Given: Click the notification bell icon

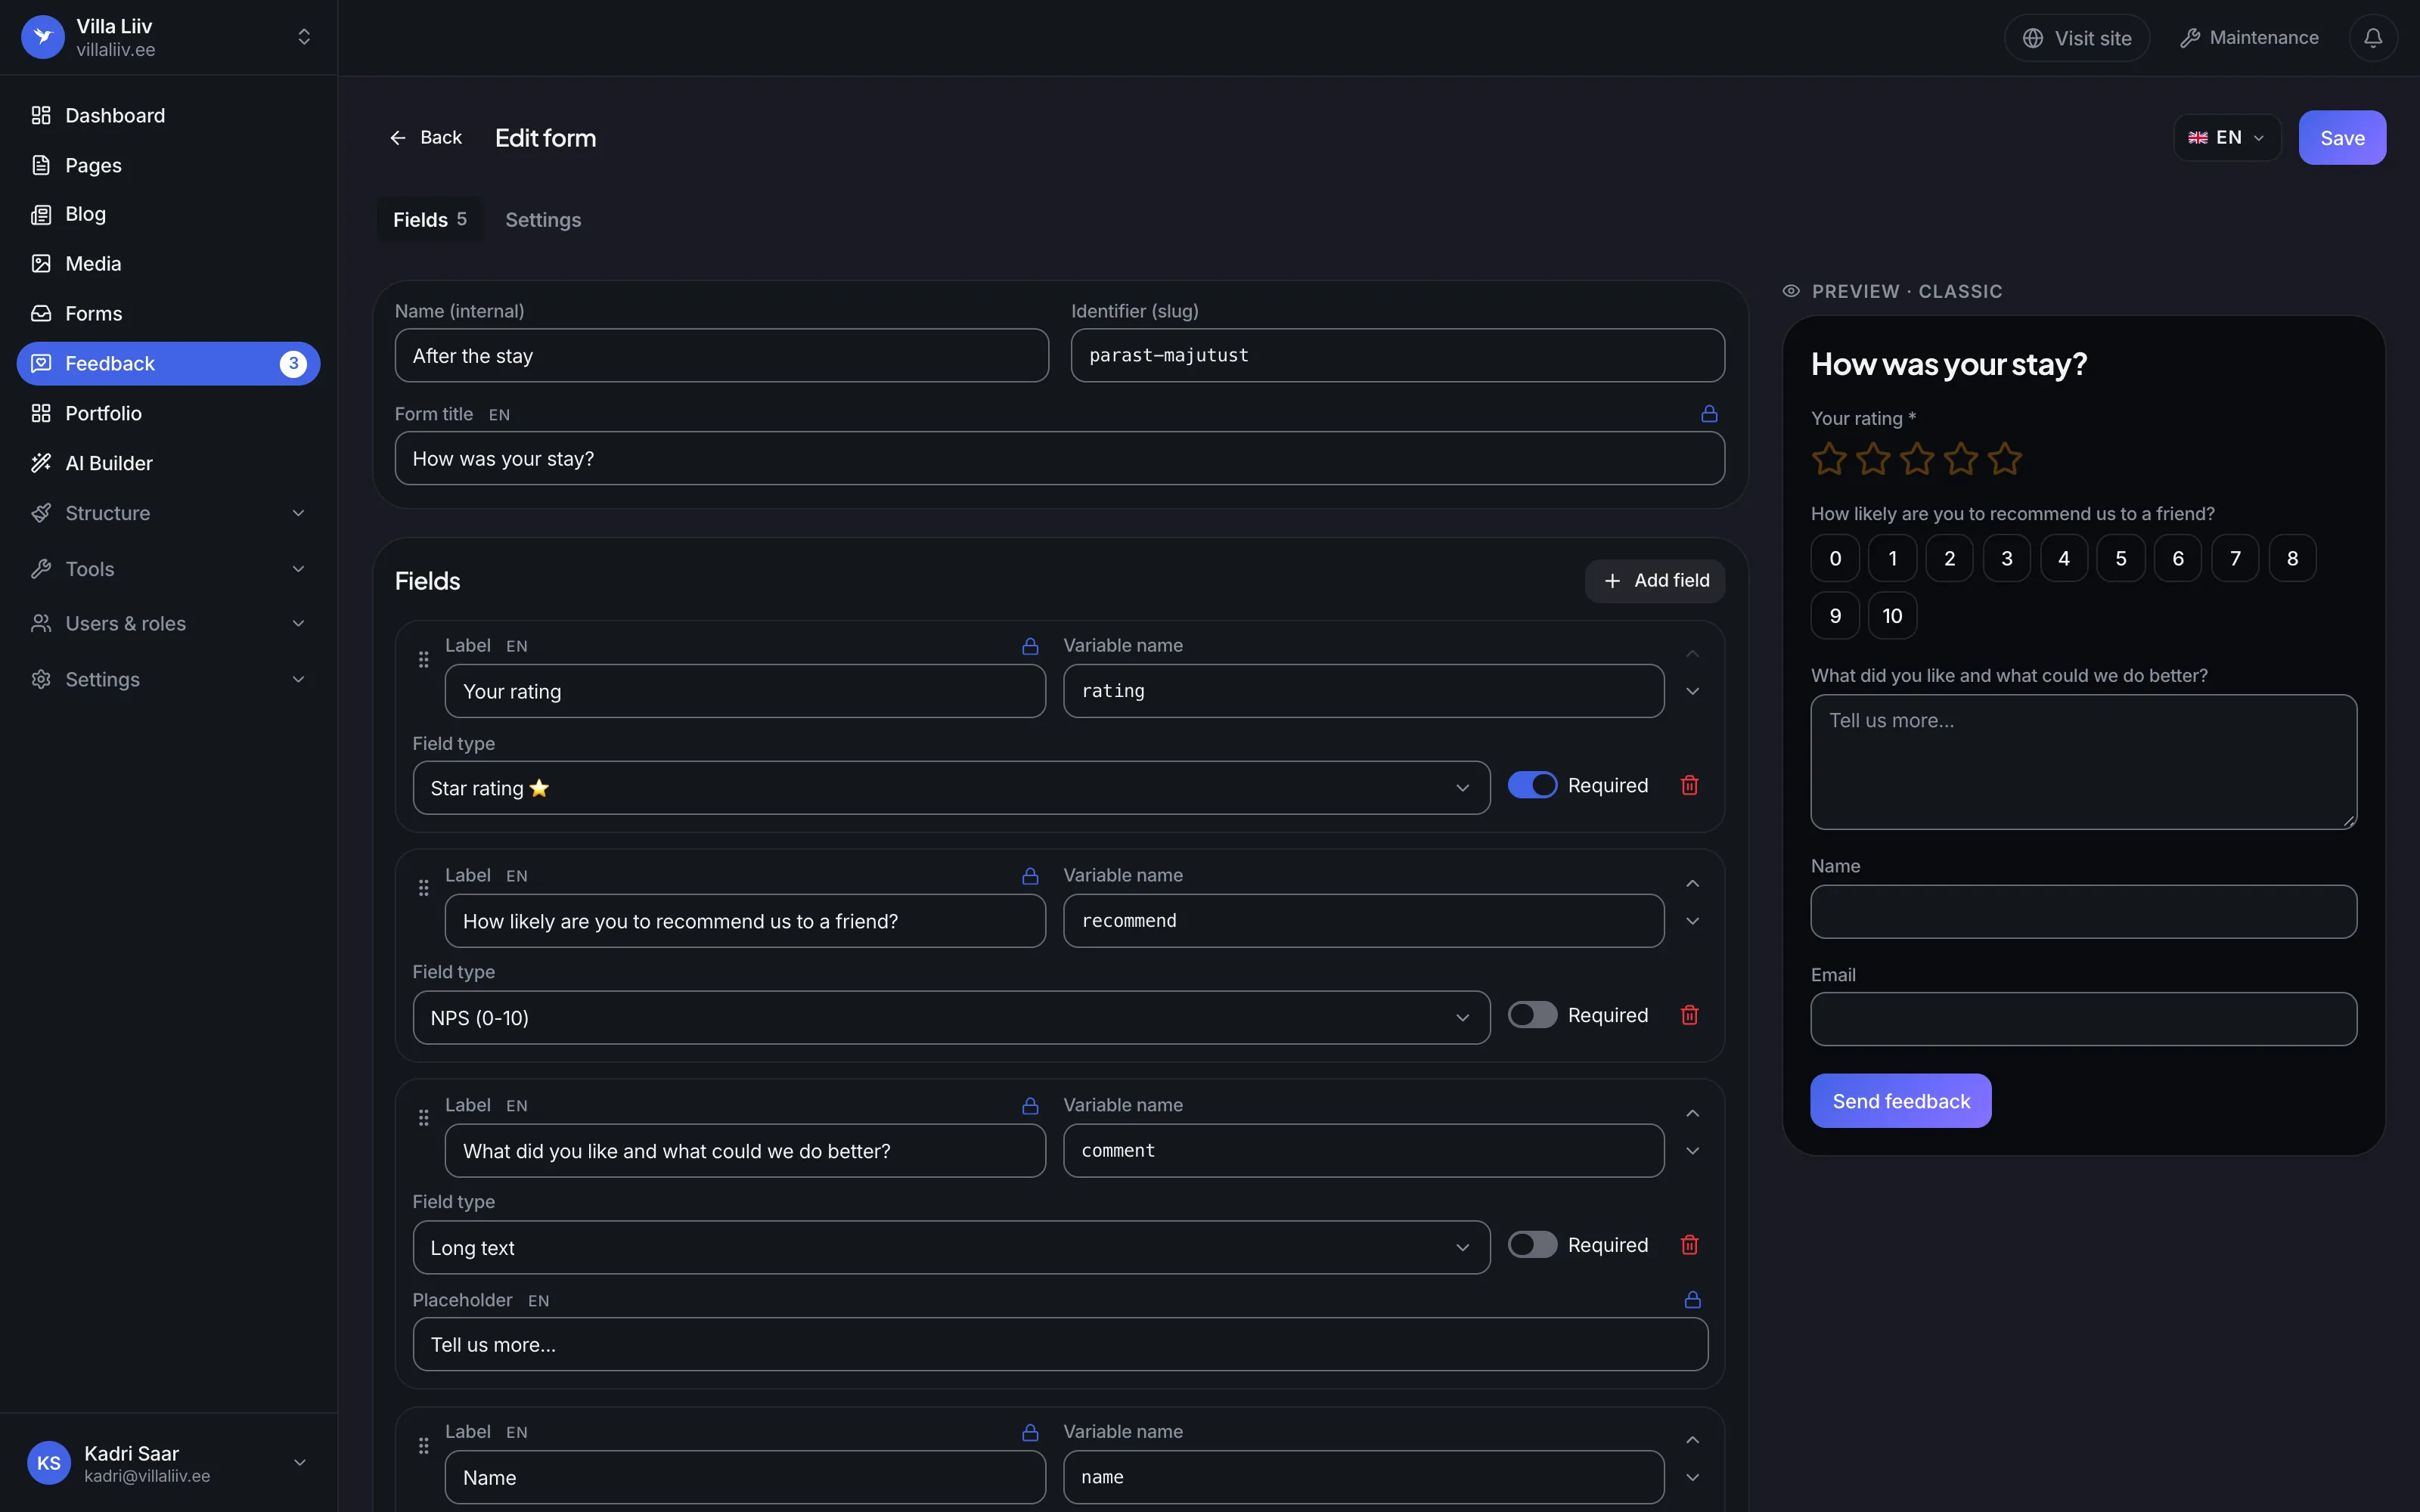Looking at the screenshot, I should [2372, 38].
